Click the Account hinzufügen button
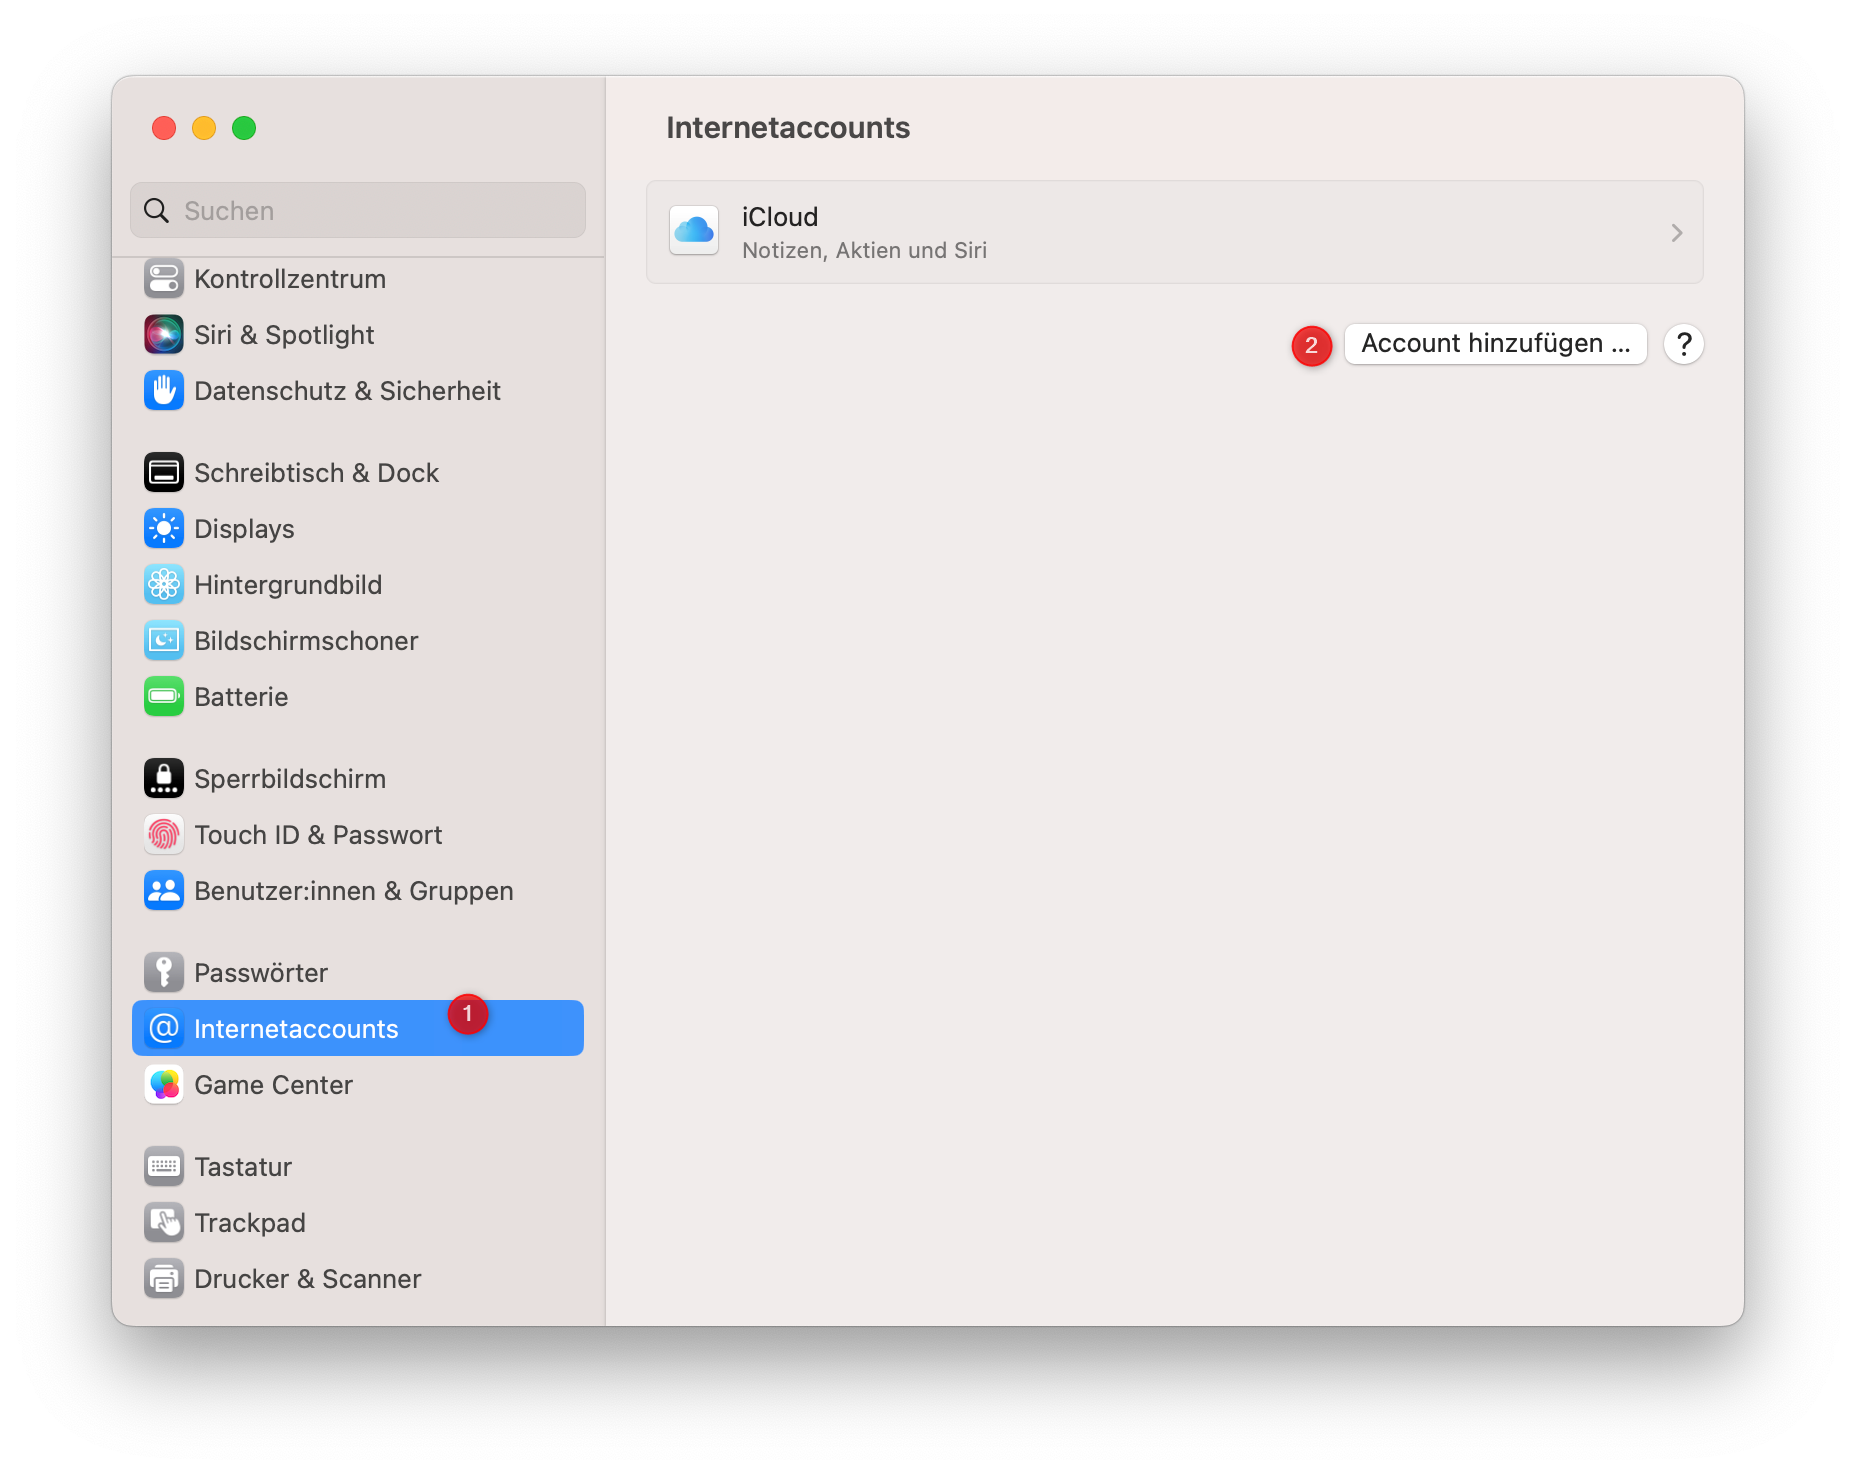Screen dimensions: 1856x1474 coord(1495,344)
